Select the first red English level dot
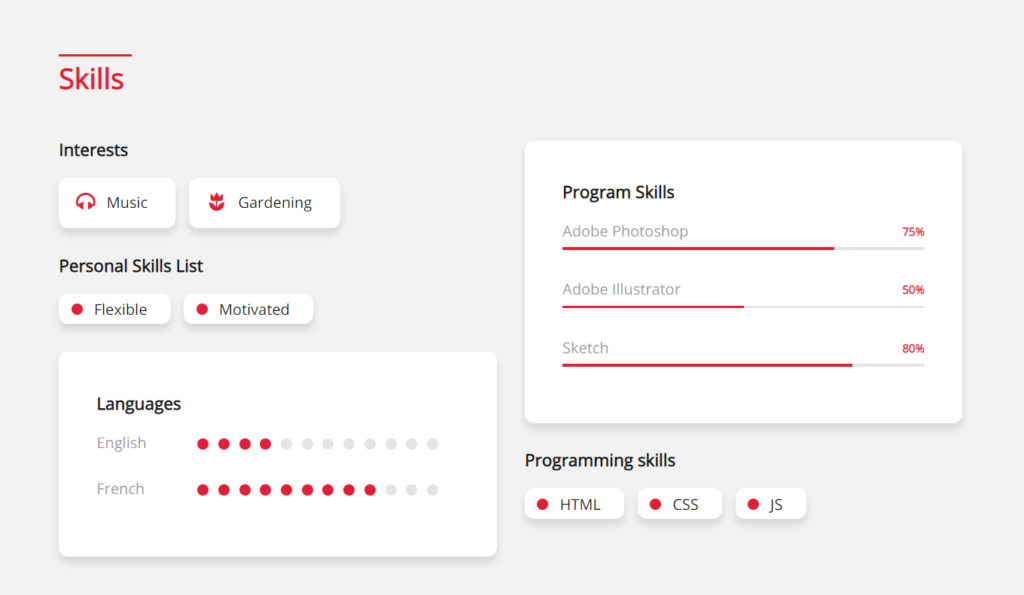 (203, 444)
